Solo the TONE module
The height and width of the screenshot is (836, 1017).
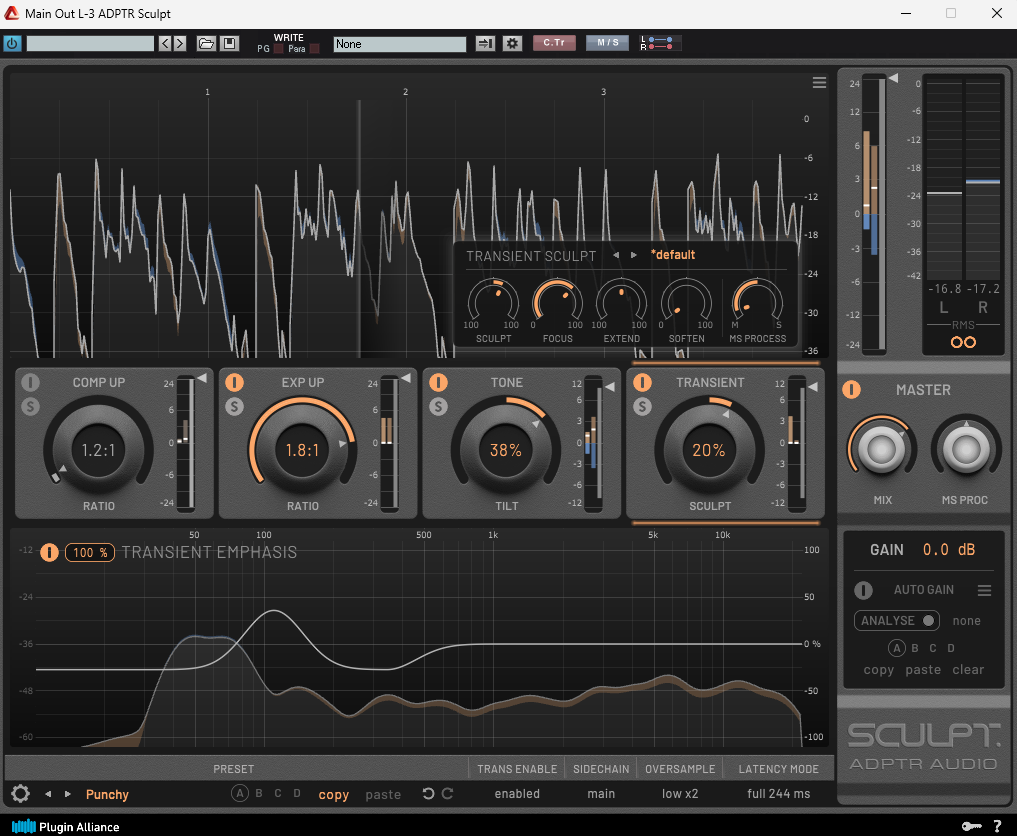[438, 407]
